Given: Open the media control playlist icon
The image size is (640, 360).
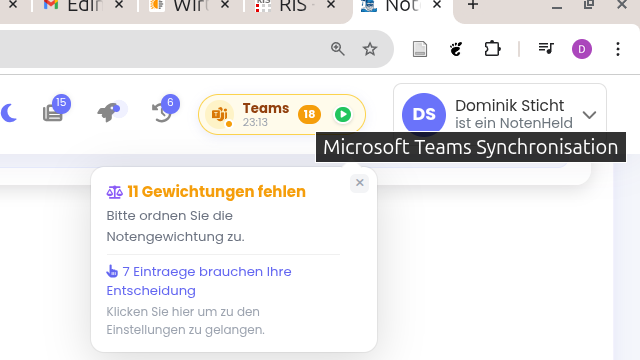Looking at the screenshot, I should 546,49.
